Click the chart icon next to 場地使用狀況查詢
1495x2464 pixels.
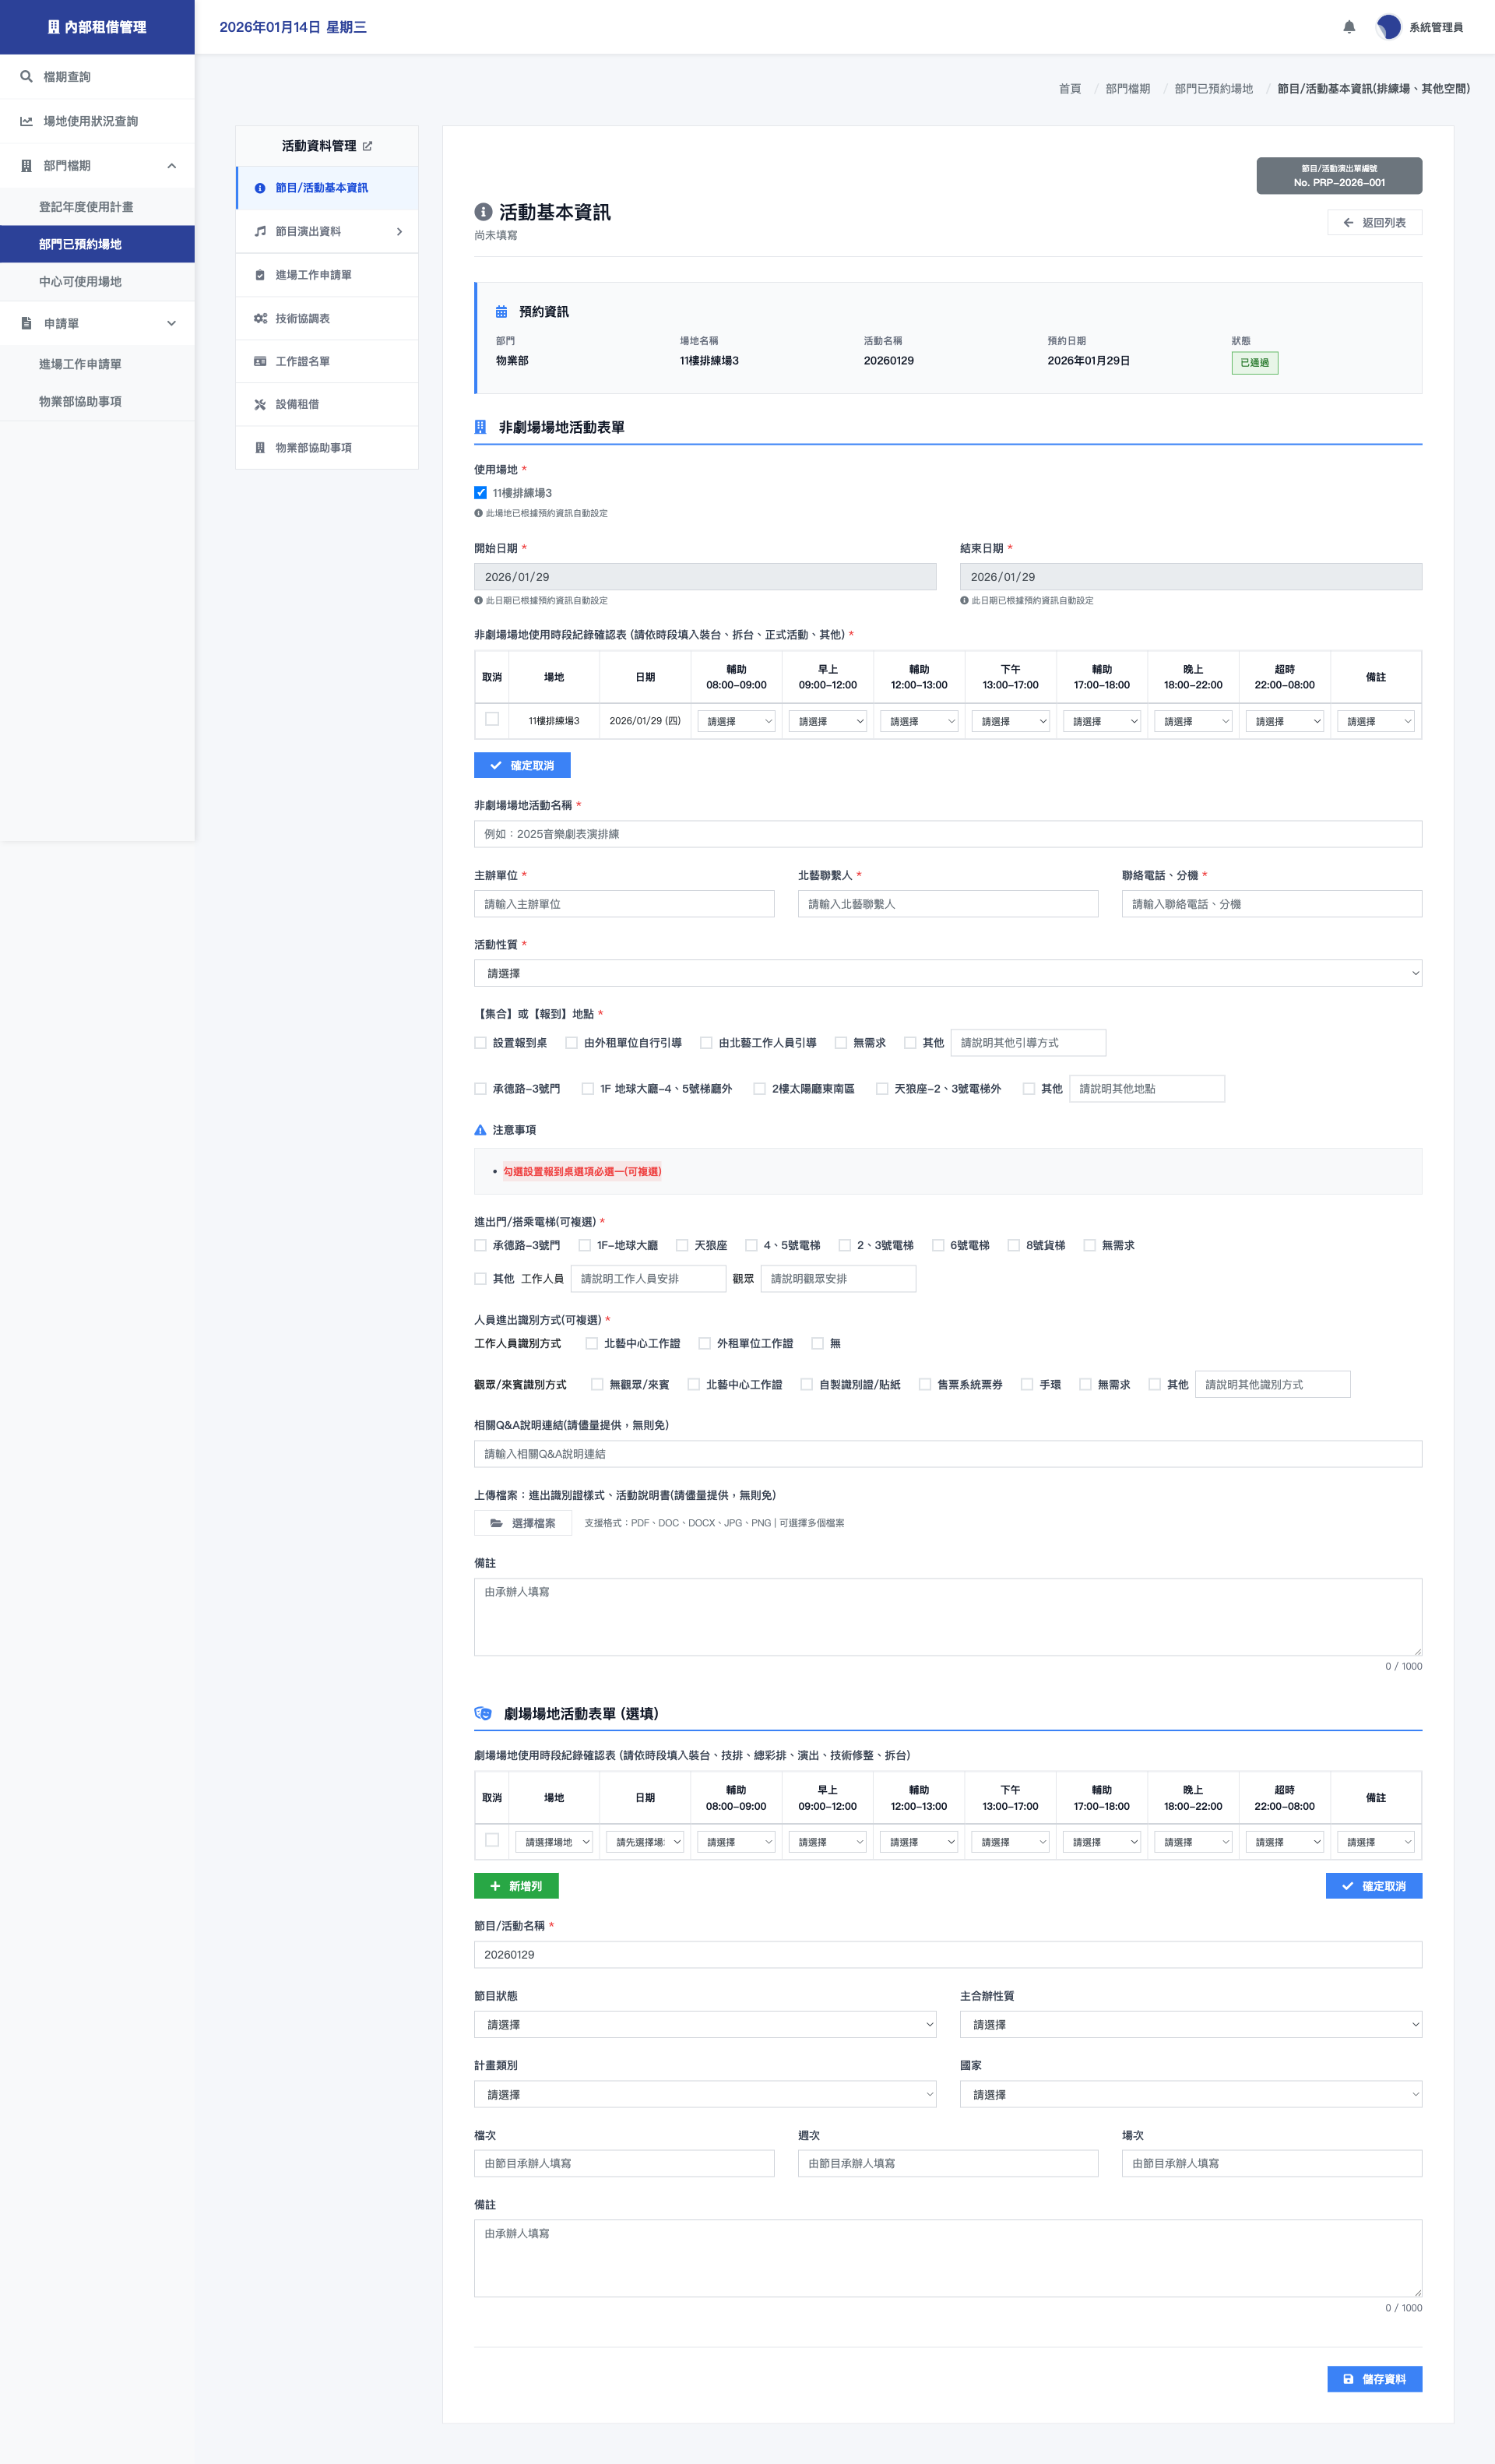click(x=26, y=121)
